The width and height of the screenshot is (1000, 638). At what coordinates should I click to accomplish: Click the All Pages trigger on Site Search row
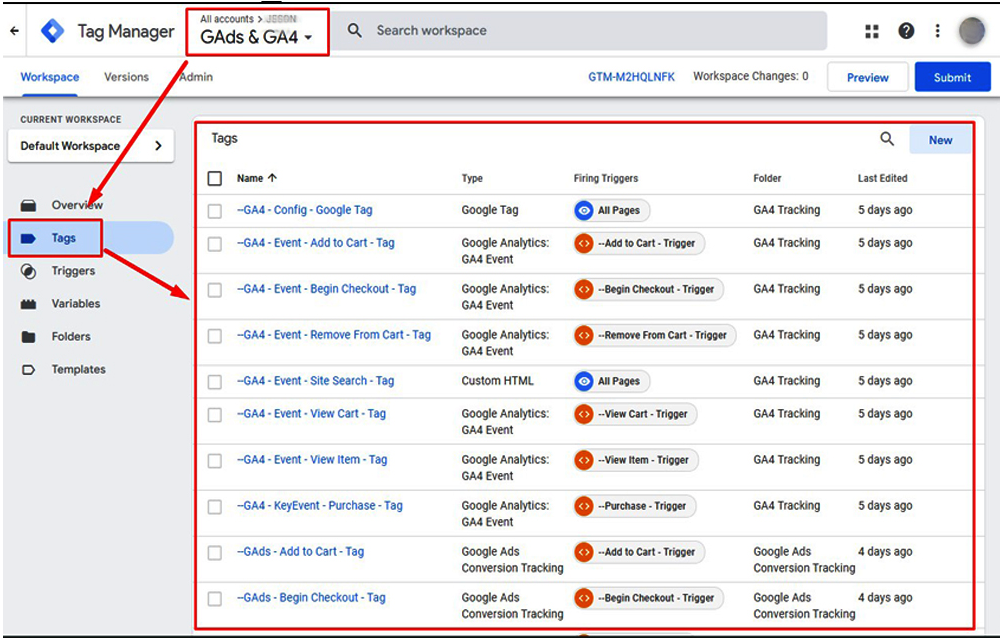[612, 382]
